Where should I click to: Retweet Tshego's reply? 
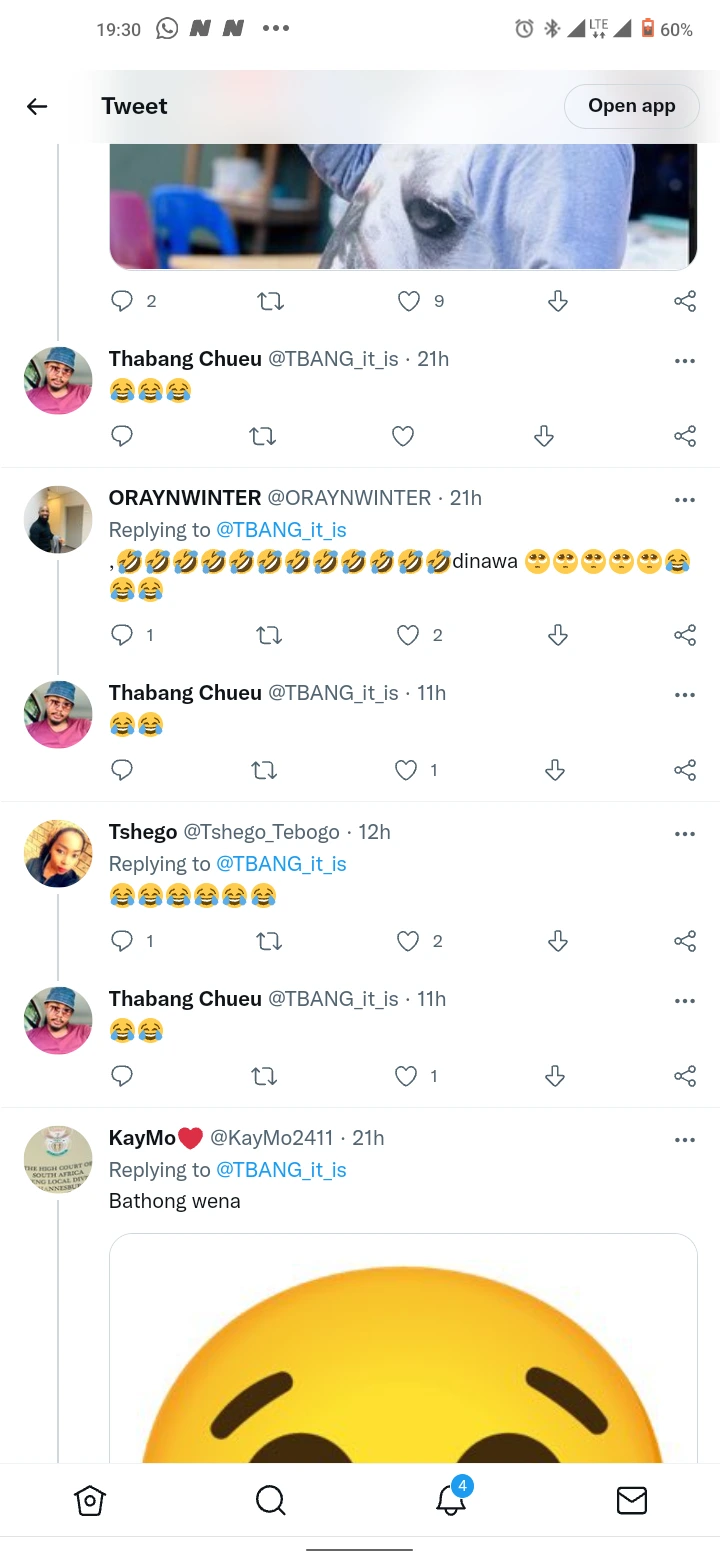[269, 941]
